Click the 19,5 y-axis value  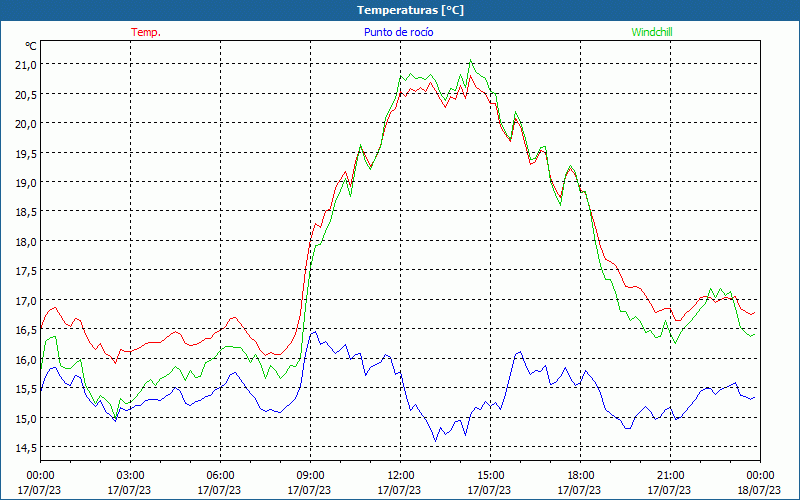[26, 153]
